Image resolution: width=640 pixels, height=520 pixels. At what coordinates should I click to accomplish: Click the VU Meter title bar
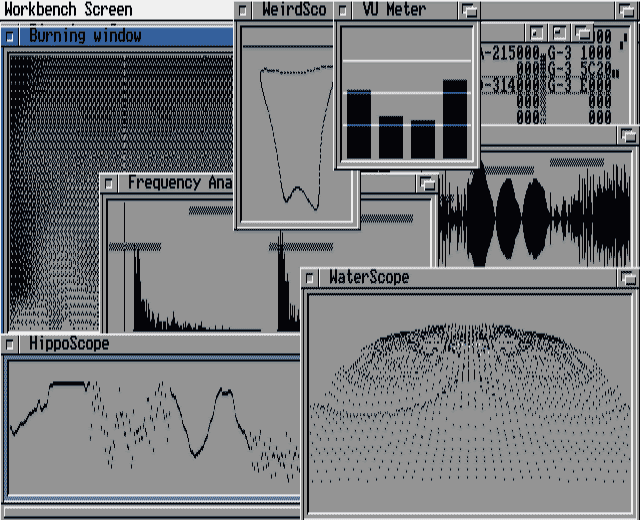[x=400, y=10]
